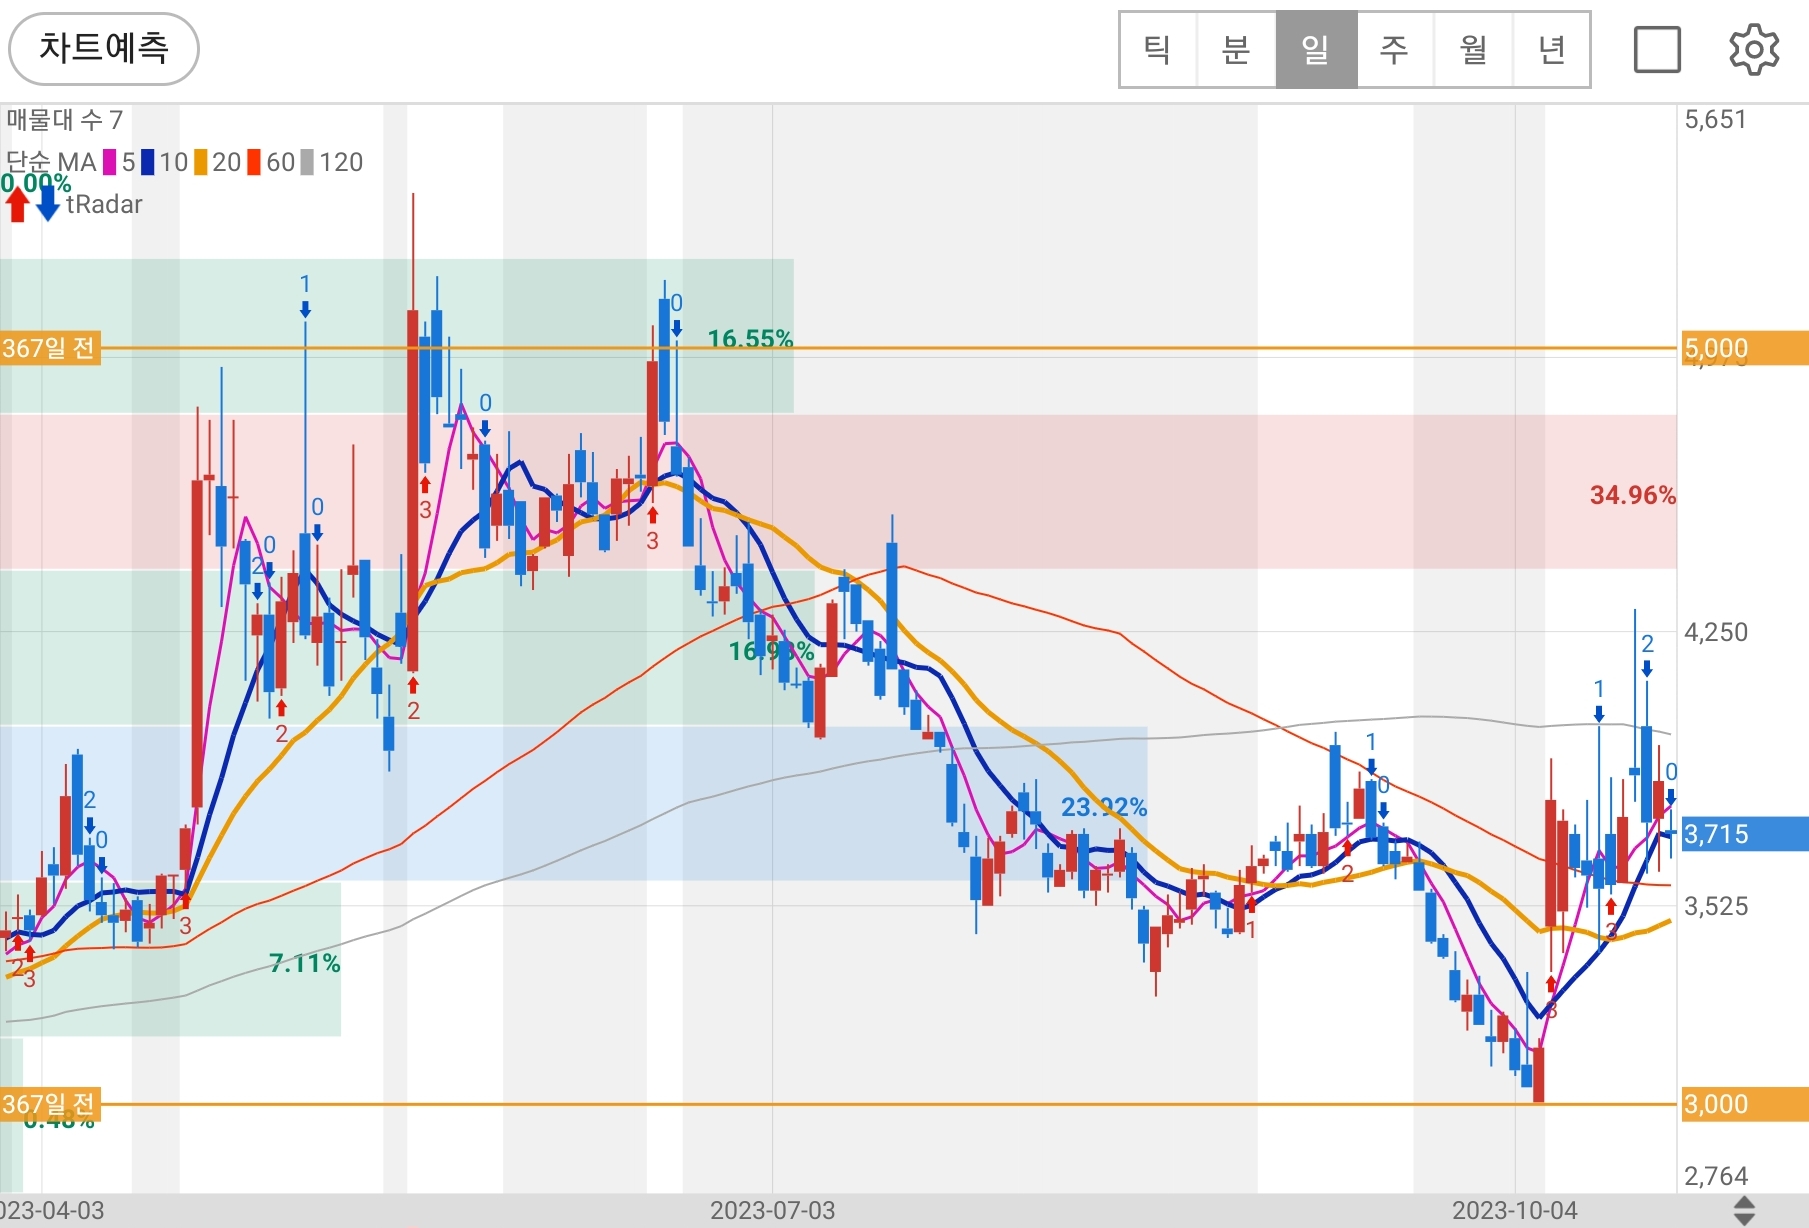Click the blue 3,715 current price tag
Image resolution: width=1809 pixels, height=1228 pixels.
[x=1744, y=834]
